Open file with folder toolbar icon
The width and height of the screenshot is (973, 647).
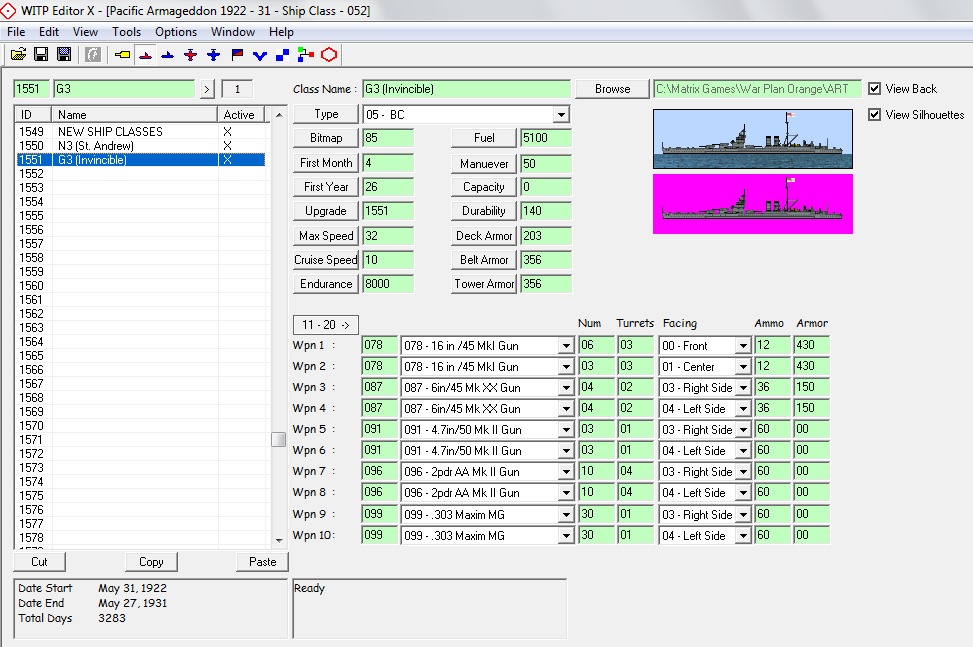coord(19,55)
